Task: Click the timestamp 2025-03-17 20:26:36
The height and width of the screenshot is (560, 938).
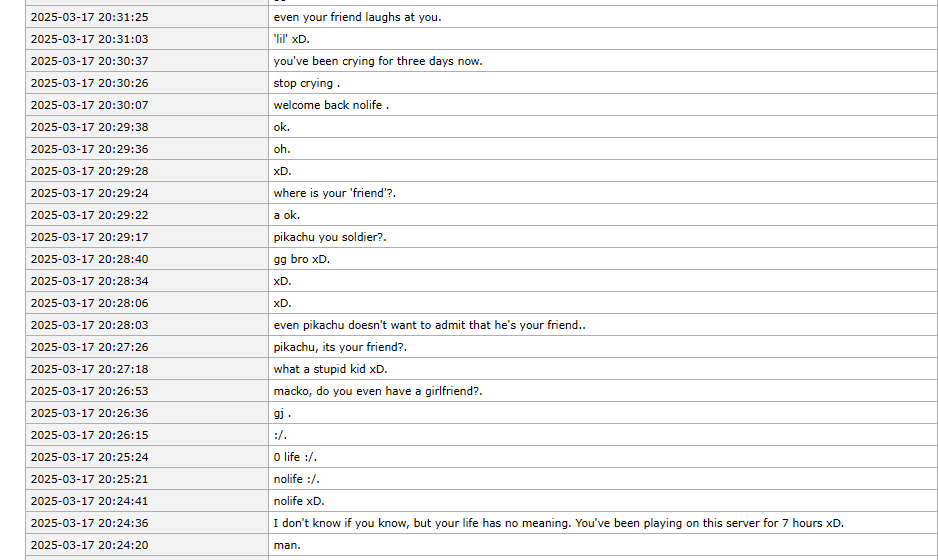Action: click(x=89, y=413)
